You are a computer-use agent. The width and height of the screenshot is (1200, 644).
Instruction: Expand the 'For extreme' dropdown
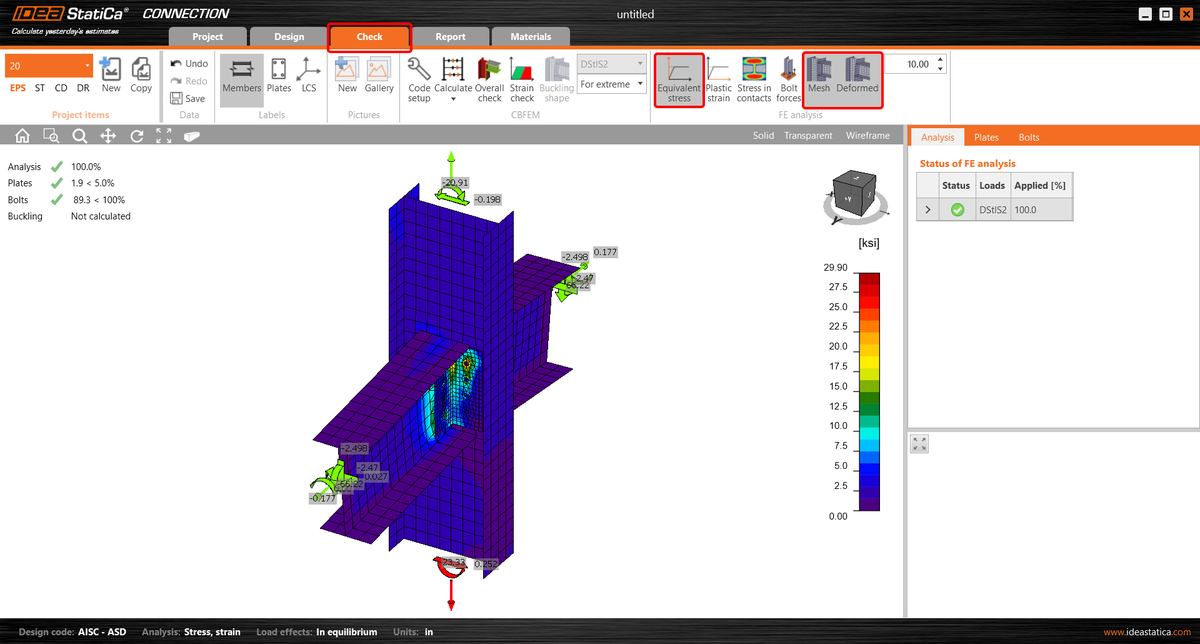click(x=611, y=84)
